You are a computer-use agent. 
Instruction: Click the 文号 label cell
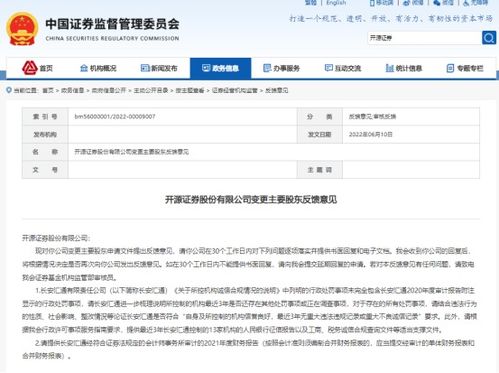tap(45, 170)
